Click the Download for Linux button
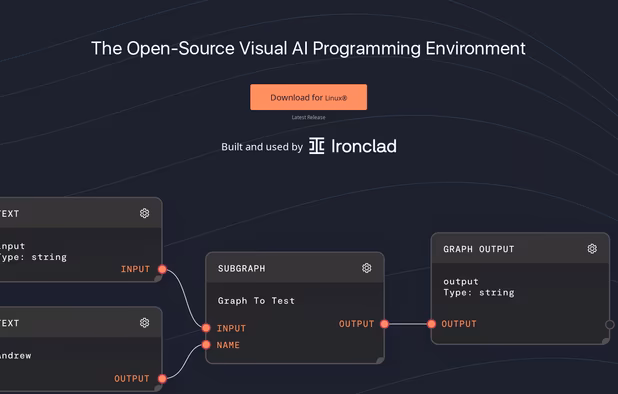 [x=308, y=97]
